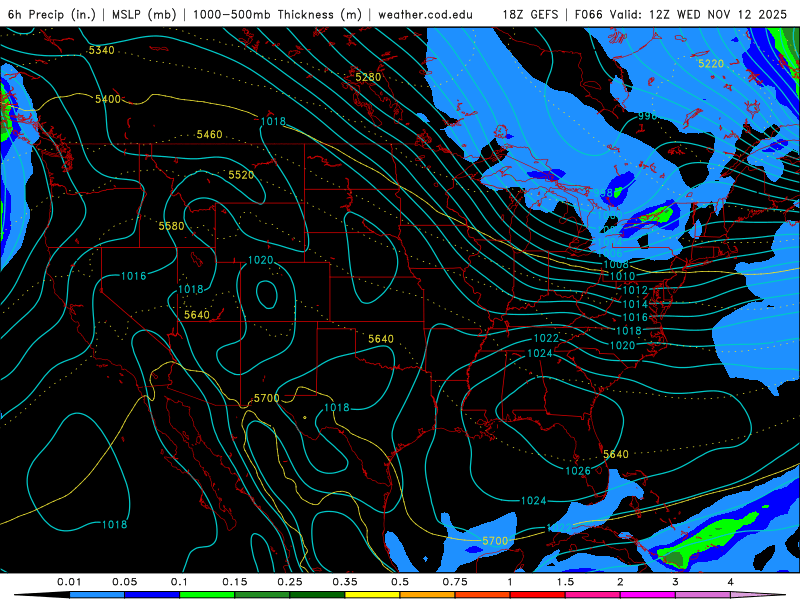800x600 pixels.
Task: Click the 0.15 legend value
Action: (x=235, y=582)
